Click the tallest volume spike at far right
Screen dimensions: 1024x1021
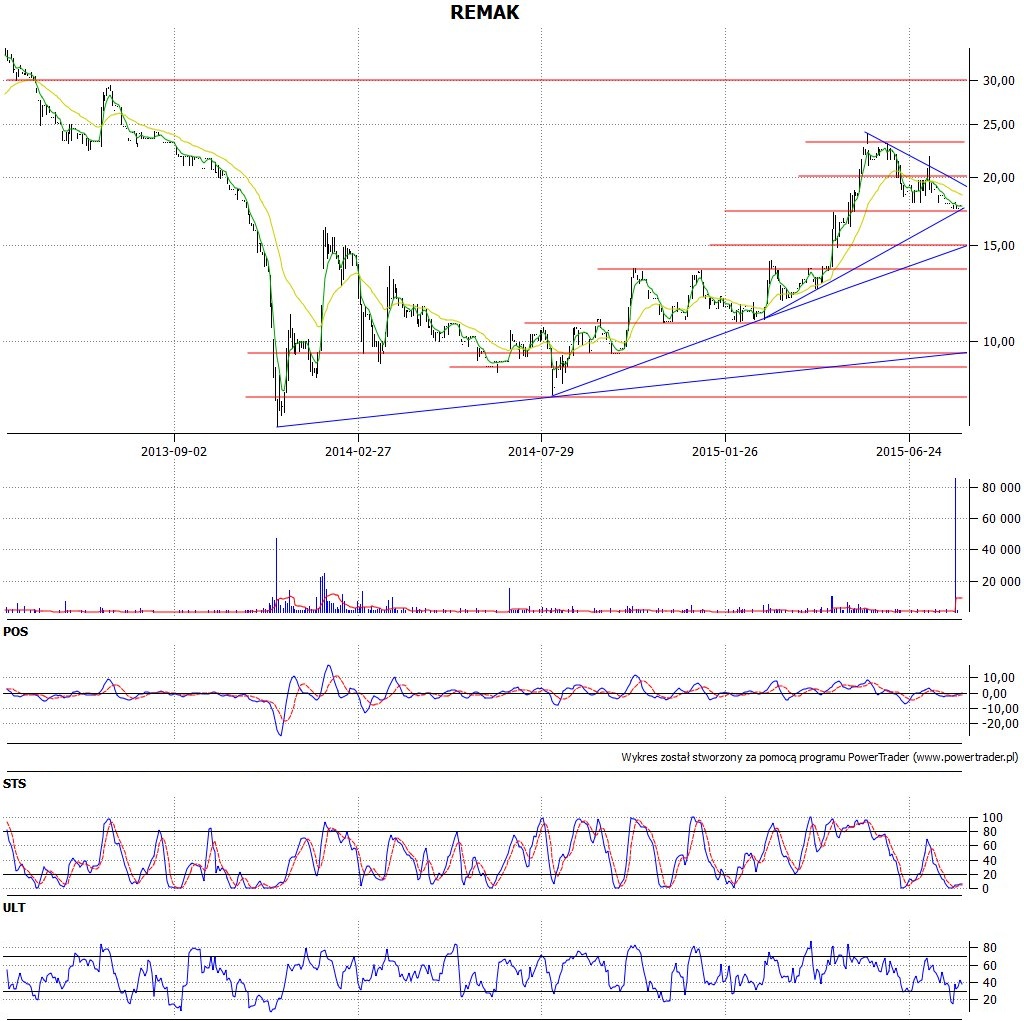point(955,545)
